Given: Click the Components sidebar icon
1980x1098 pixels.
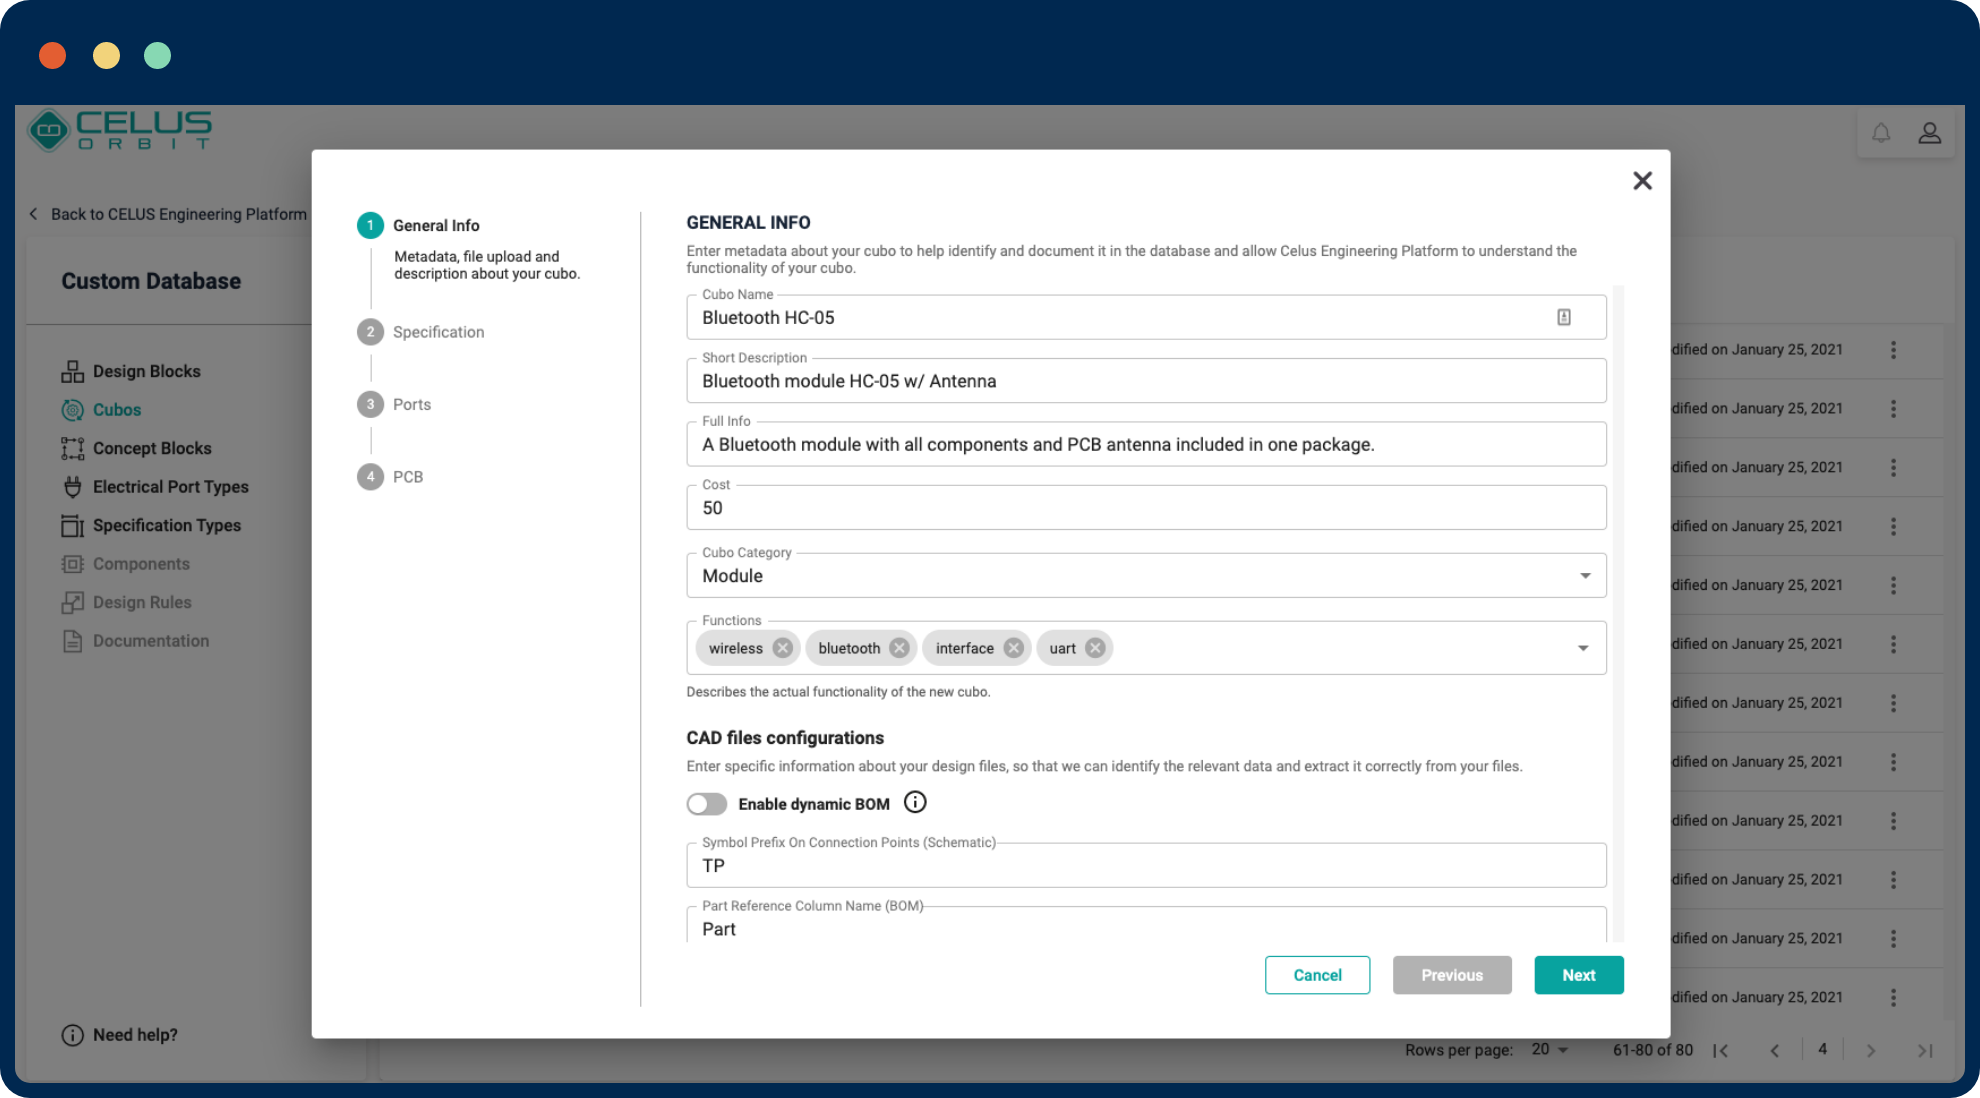Looking at the screenshot, I should pyautogui.click(x=72, y=564).
